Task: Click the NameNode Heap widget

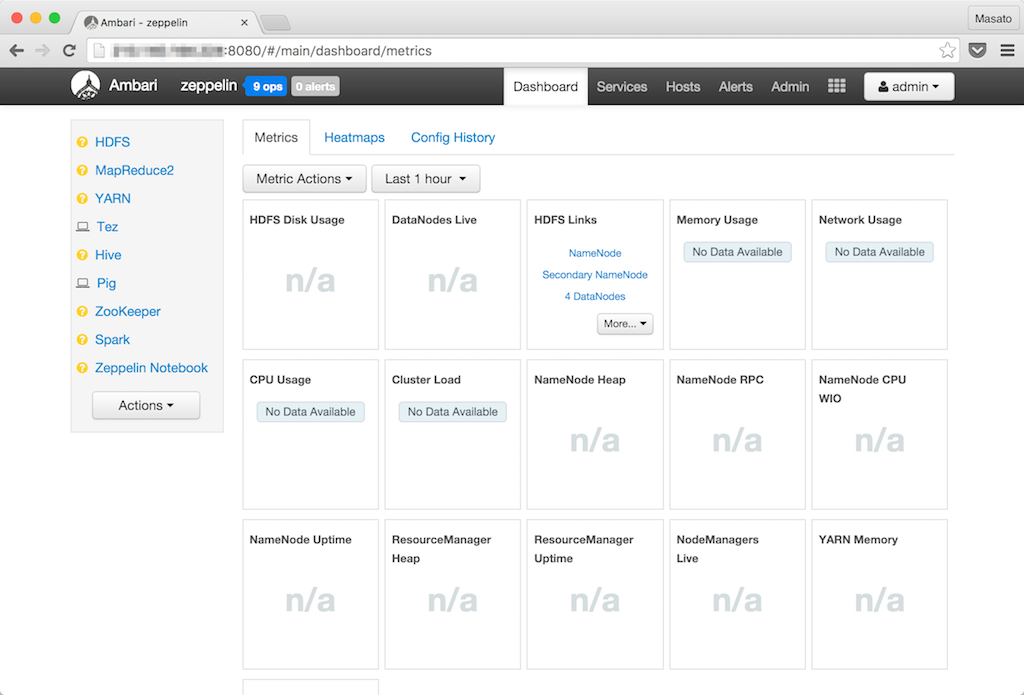Action: click(x=595, y=434)
